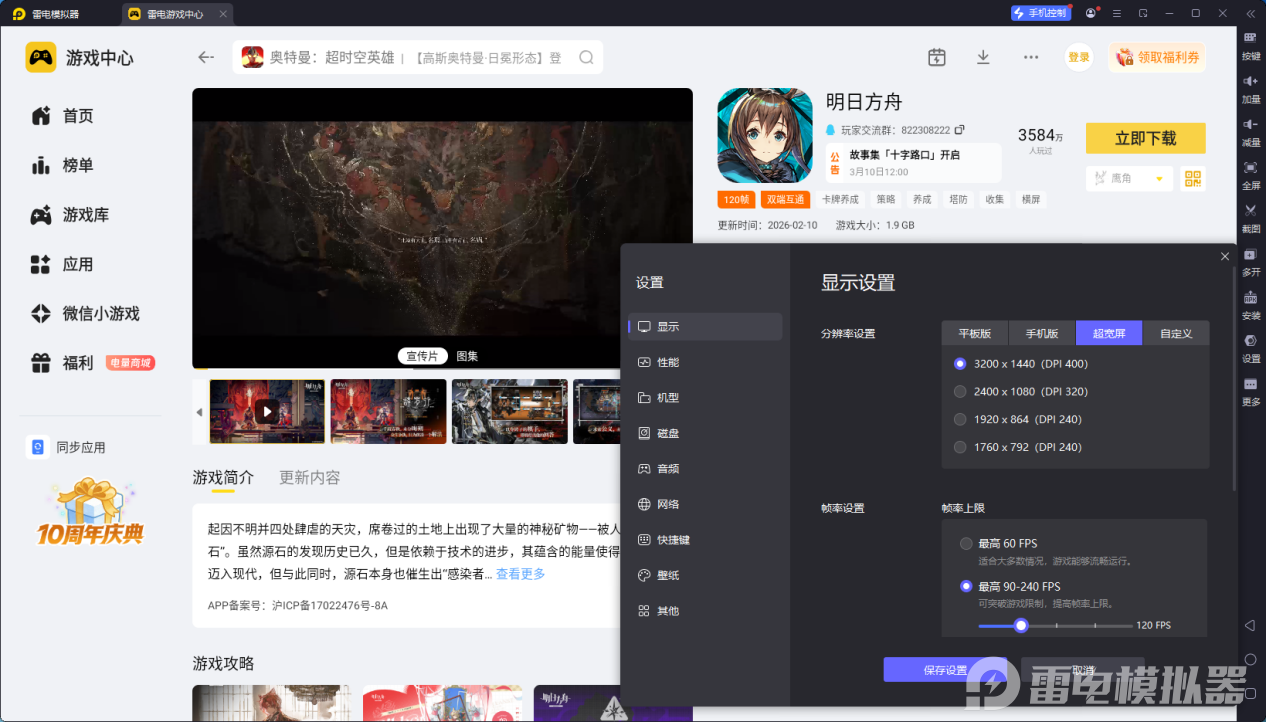This screenshot has width=1266, height=722.
Task: Click the search magnifier icon
Action: [x=586, y=57]
